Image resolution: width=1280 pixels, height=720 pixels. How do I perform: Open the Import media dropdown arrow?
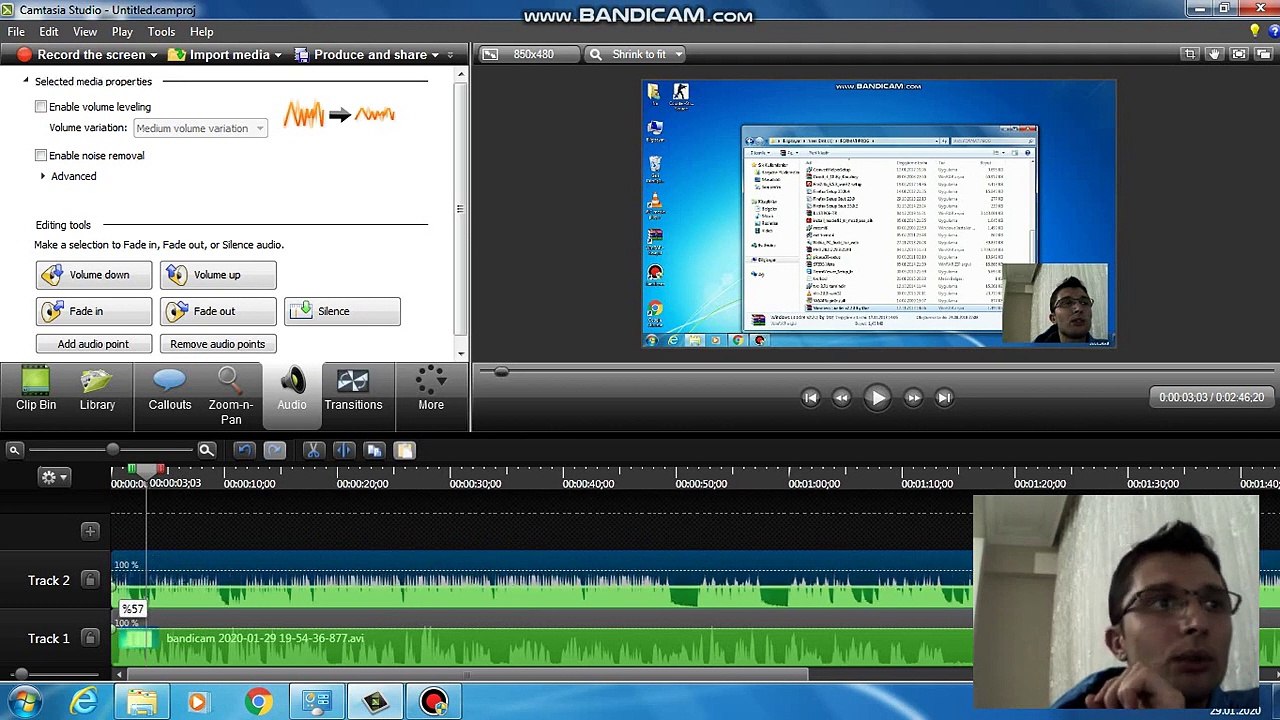click(x=278, y=55)
